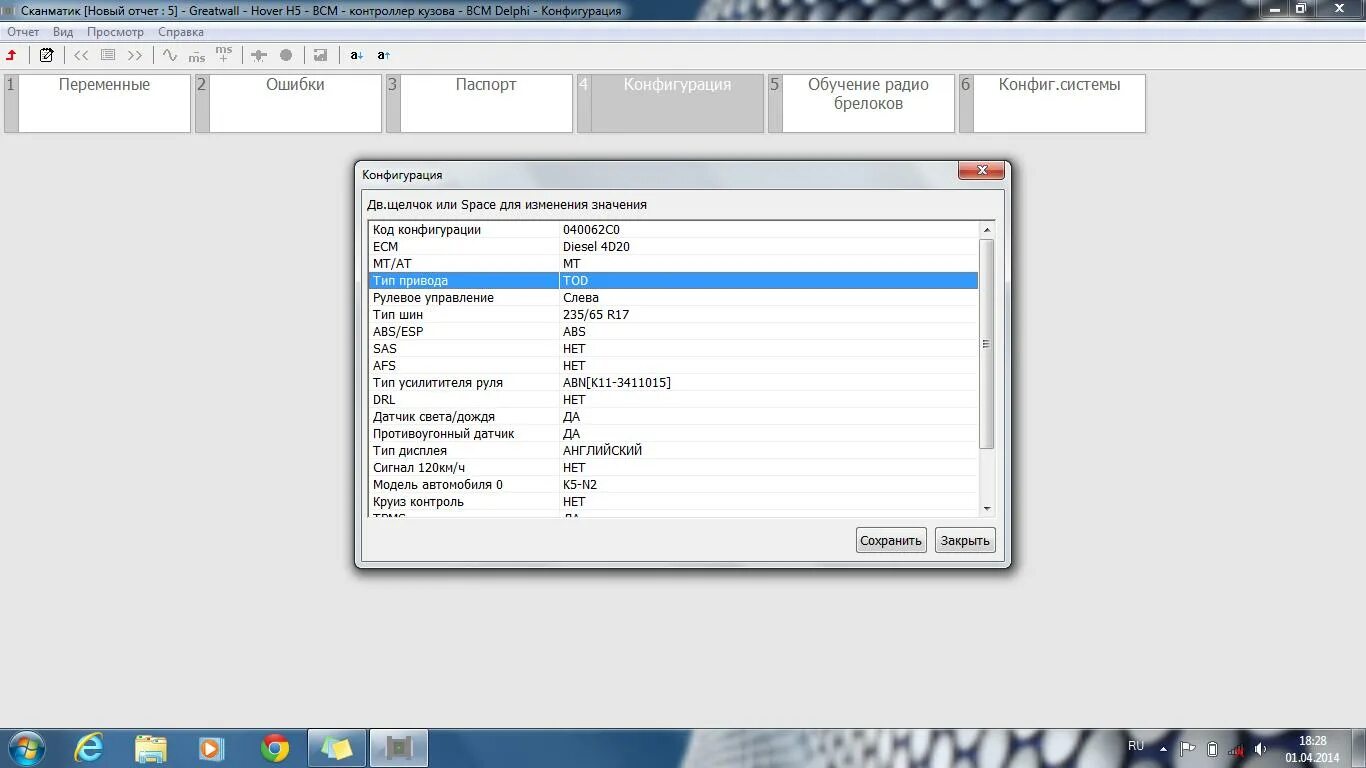Show hidden tray icons arrow

pyautogui.click(x=1163, y=748)
